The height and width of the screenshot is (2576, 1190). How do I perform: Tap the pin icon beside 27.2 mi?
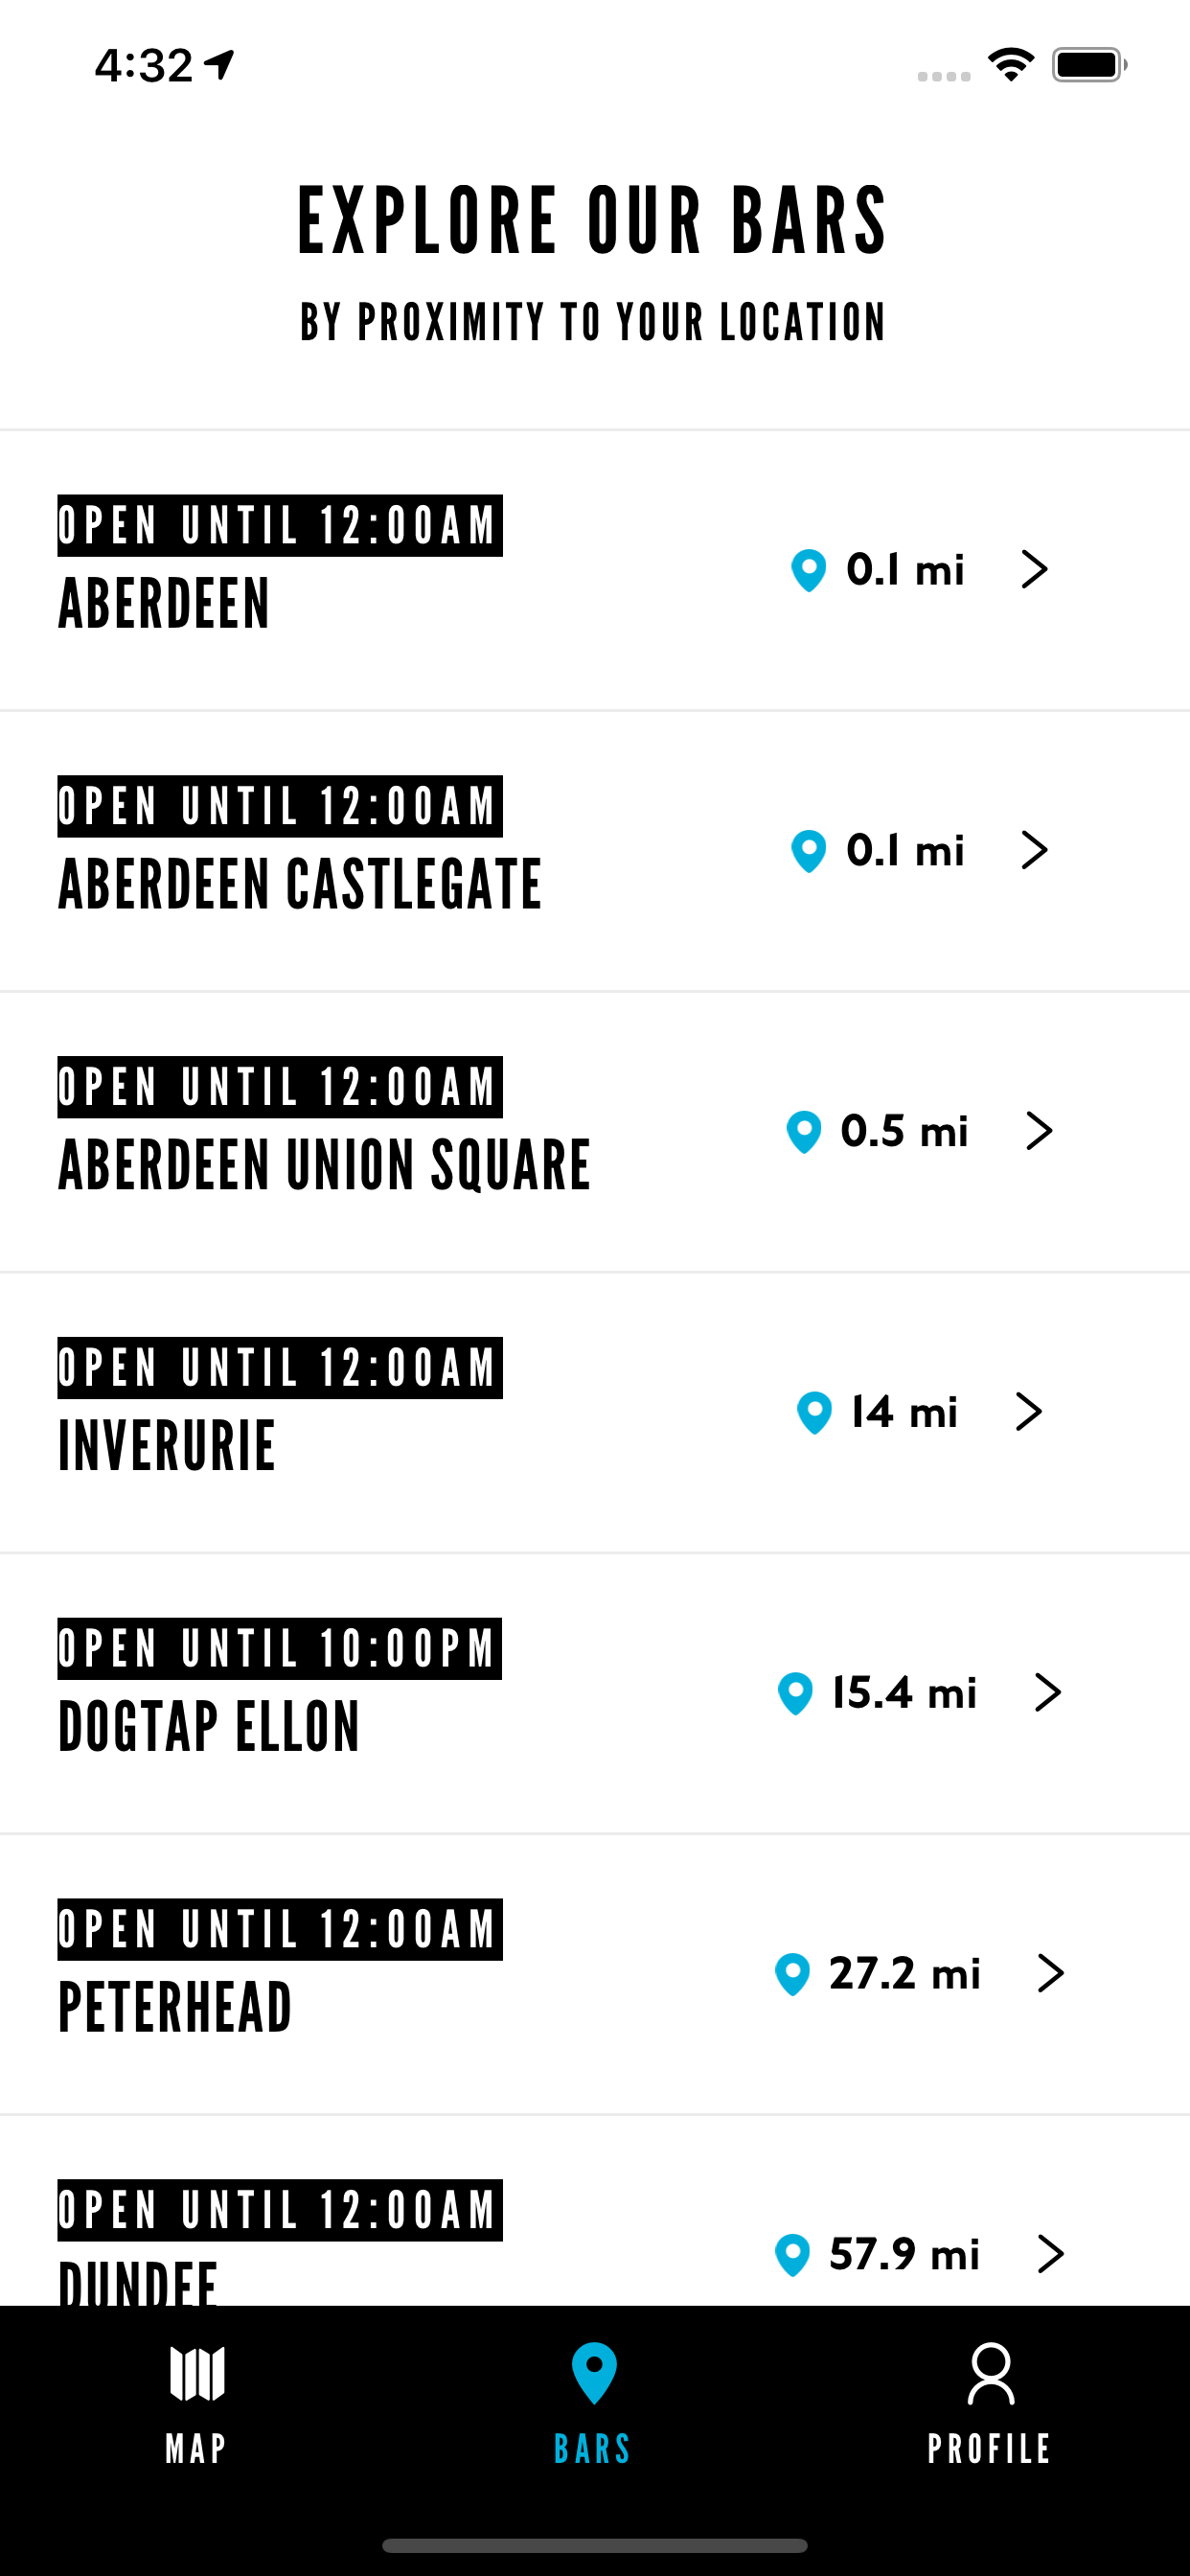pos(792,1974)
